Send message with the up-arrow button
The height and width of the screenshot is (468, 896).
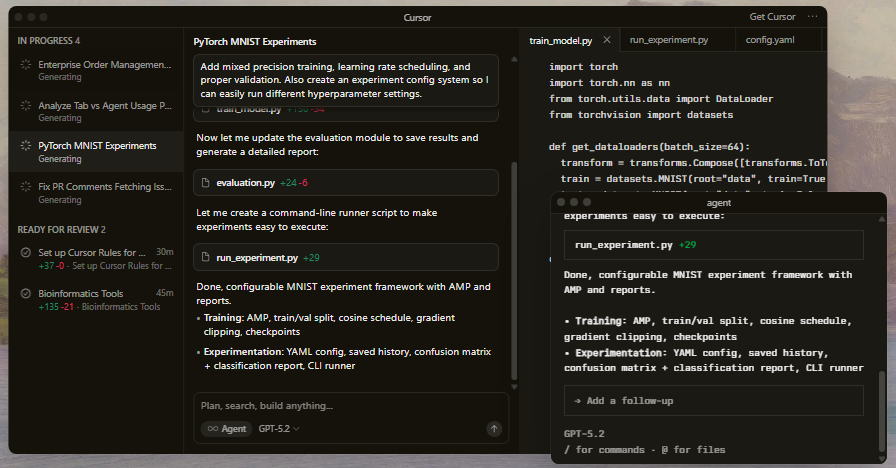(494, 429)
